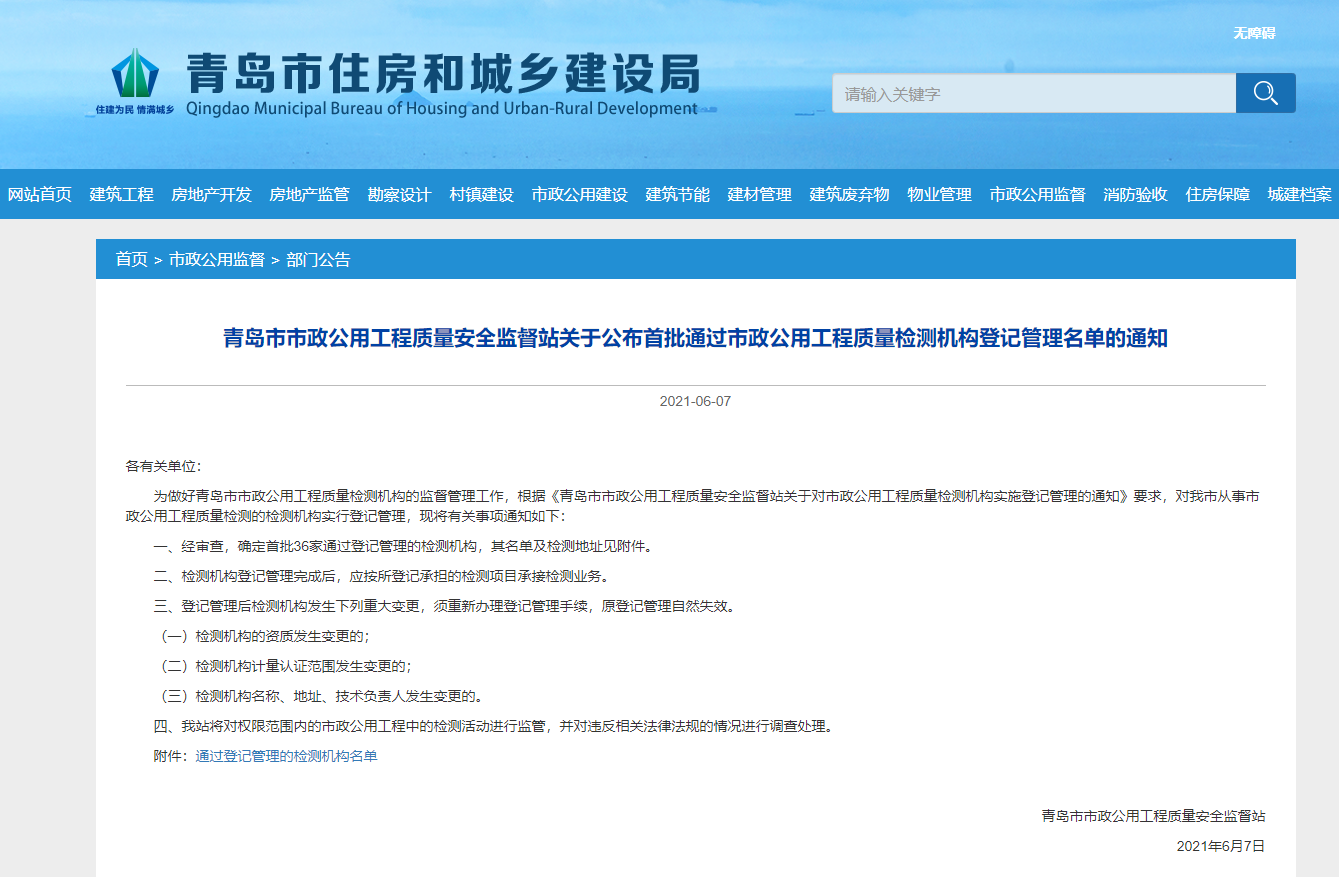Navigate to 勘察设计 section
The image size is (1339, 877).
pos(399,195)
